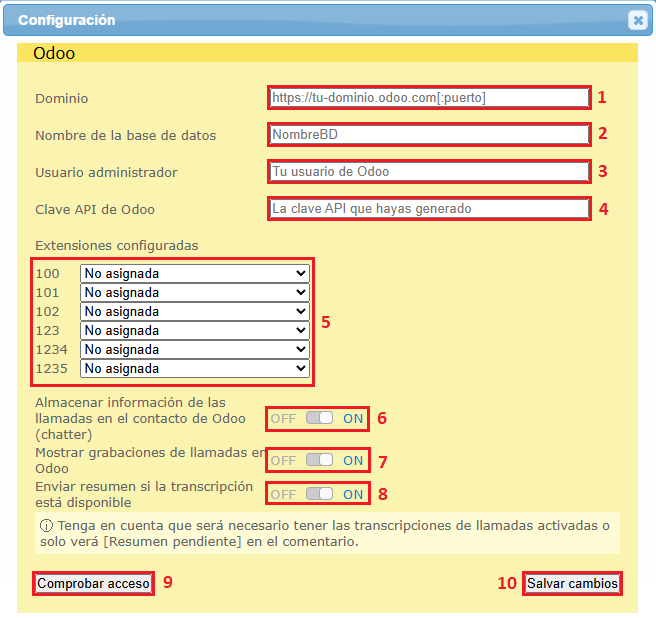This screenshot has height=618, width=656.
Task: Open dropdown for extension 123
Action: click(x=195, y=331)
